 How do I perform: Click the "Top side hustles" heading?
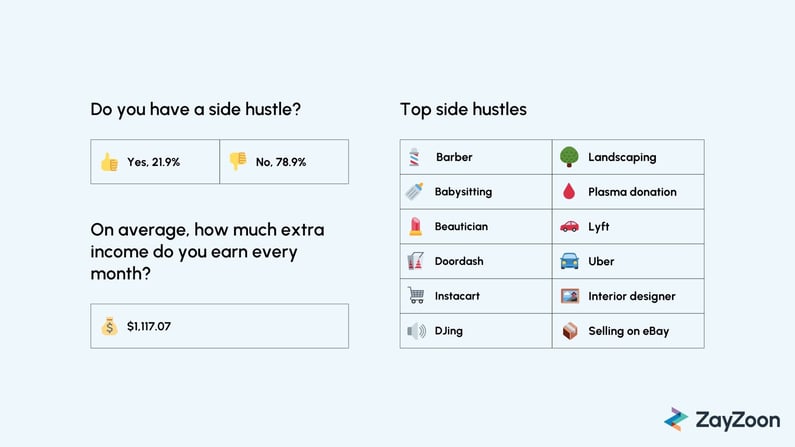click(463, 109)
